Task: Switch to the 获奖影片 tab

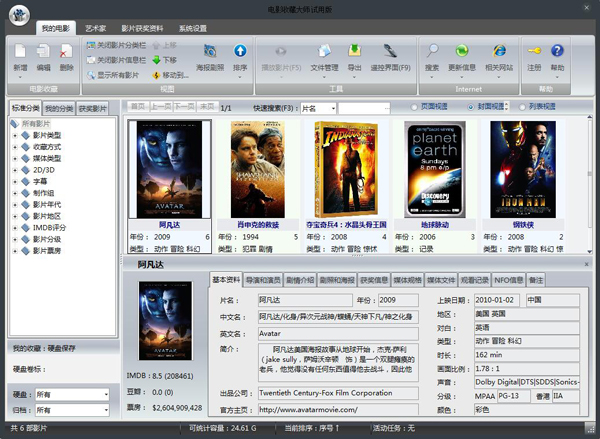Action: (x=92, y=109)
